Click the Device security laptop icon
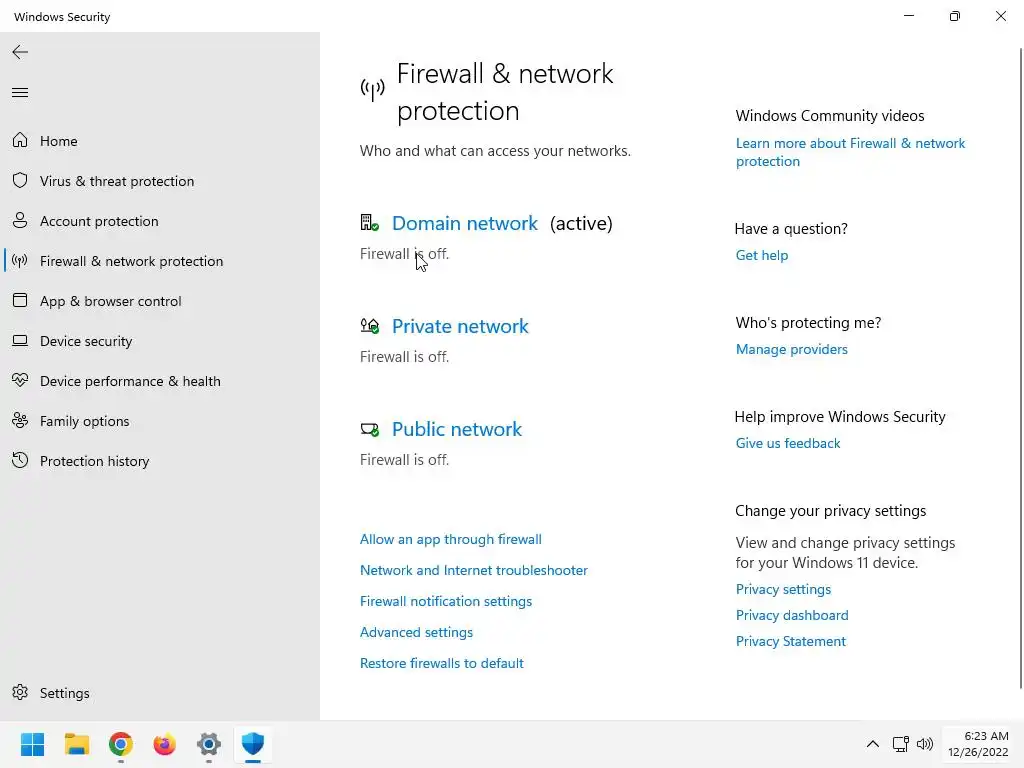 point(20,341)
